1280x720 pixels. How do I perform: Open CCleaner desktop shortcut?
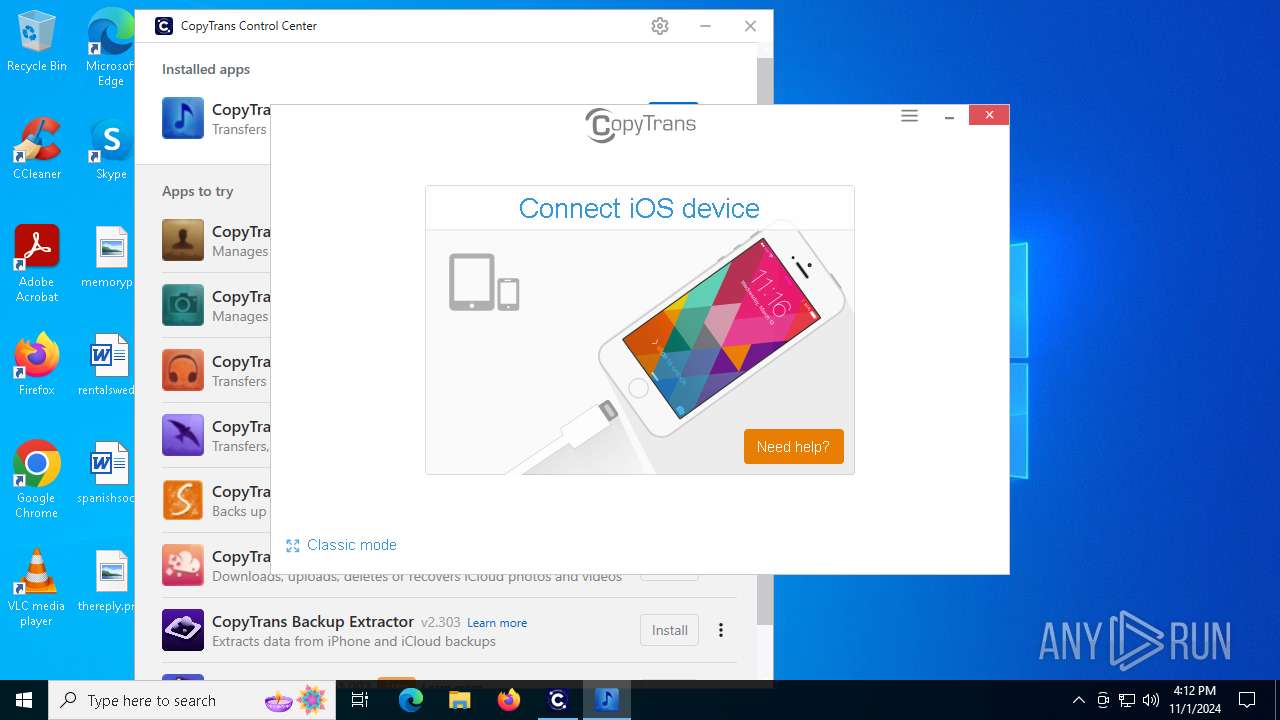point(37,150)
